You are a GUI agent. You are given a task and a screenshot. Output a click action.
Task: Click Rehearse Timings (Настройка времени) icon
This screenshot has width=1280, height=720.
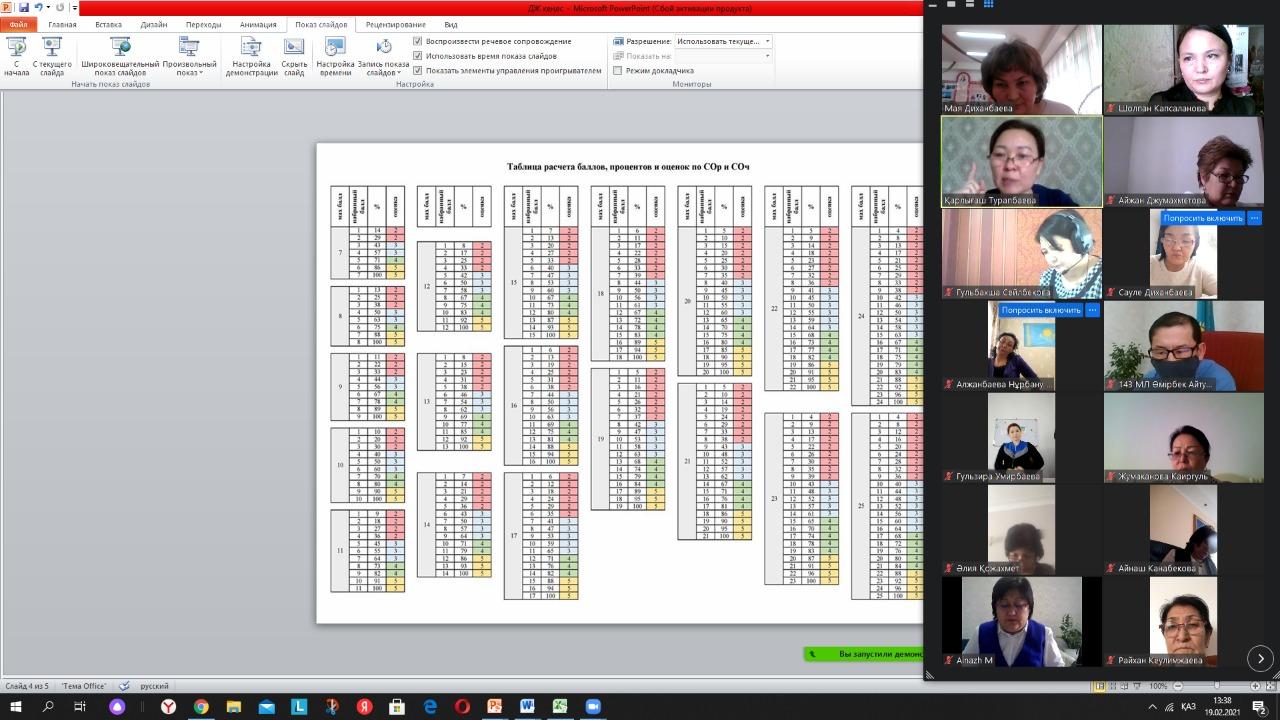335,56
